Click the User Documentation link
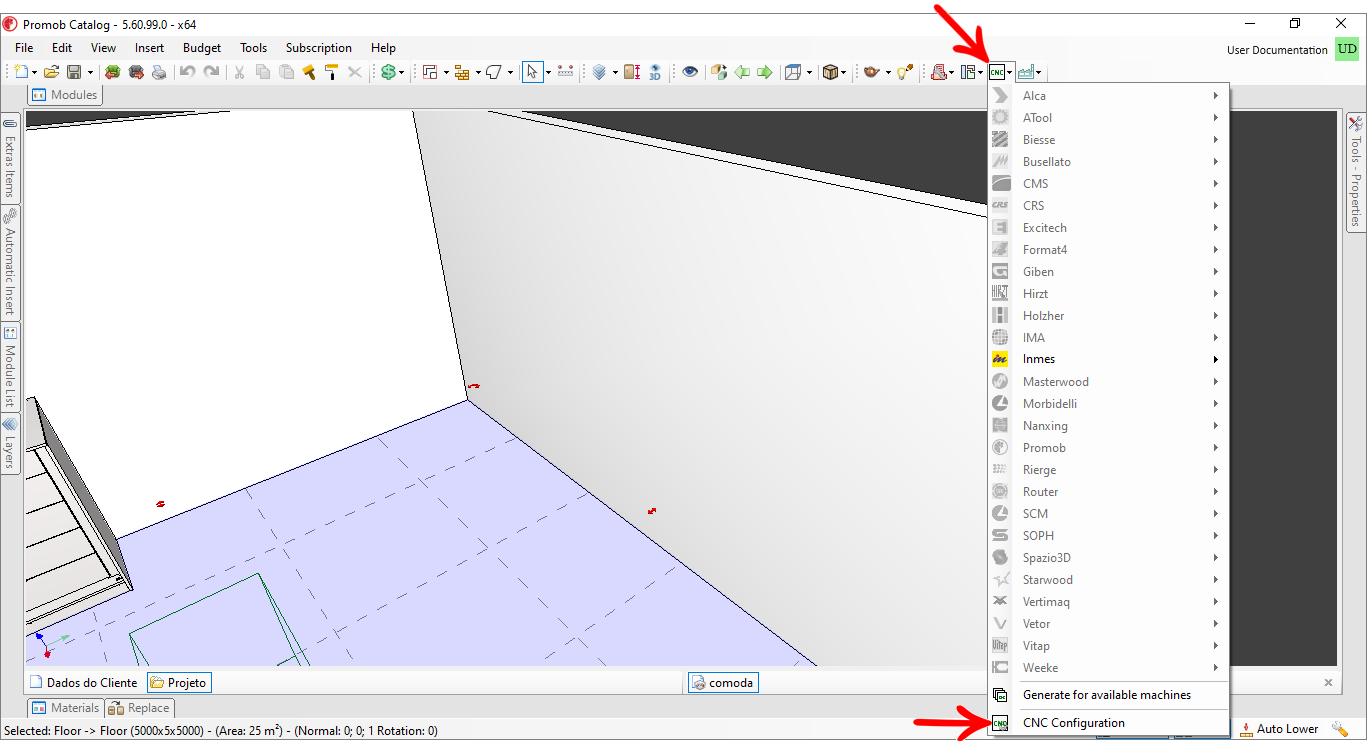This screenshot has width=1369, height=743. [1277, 50]
